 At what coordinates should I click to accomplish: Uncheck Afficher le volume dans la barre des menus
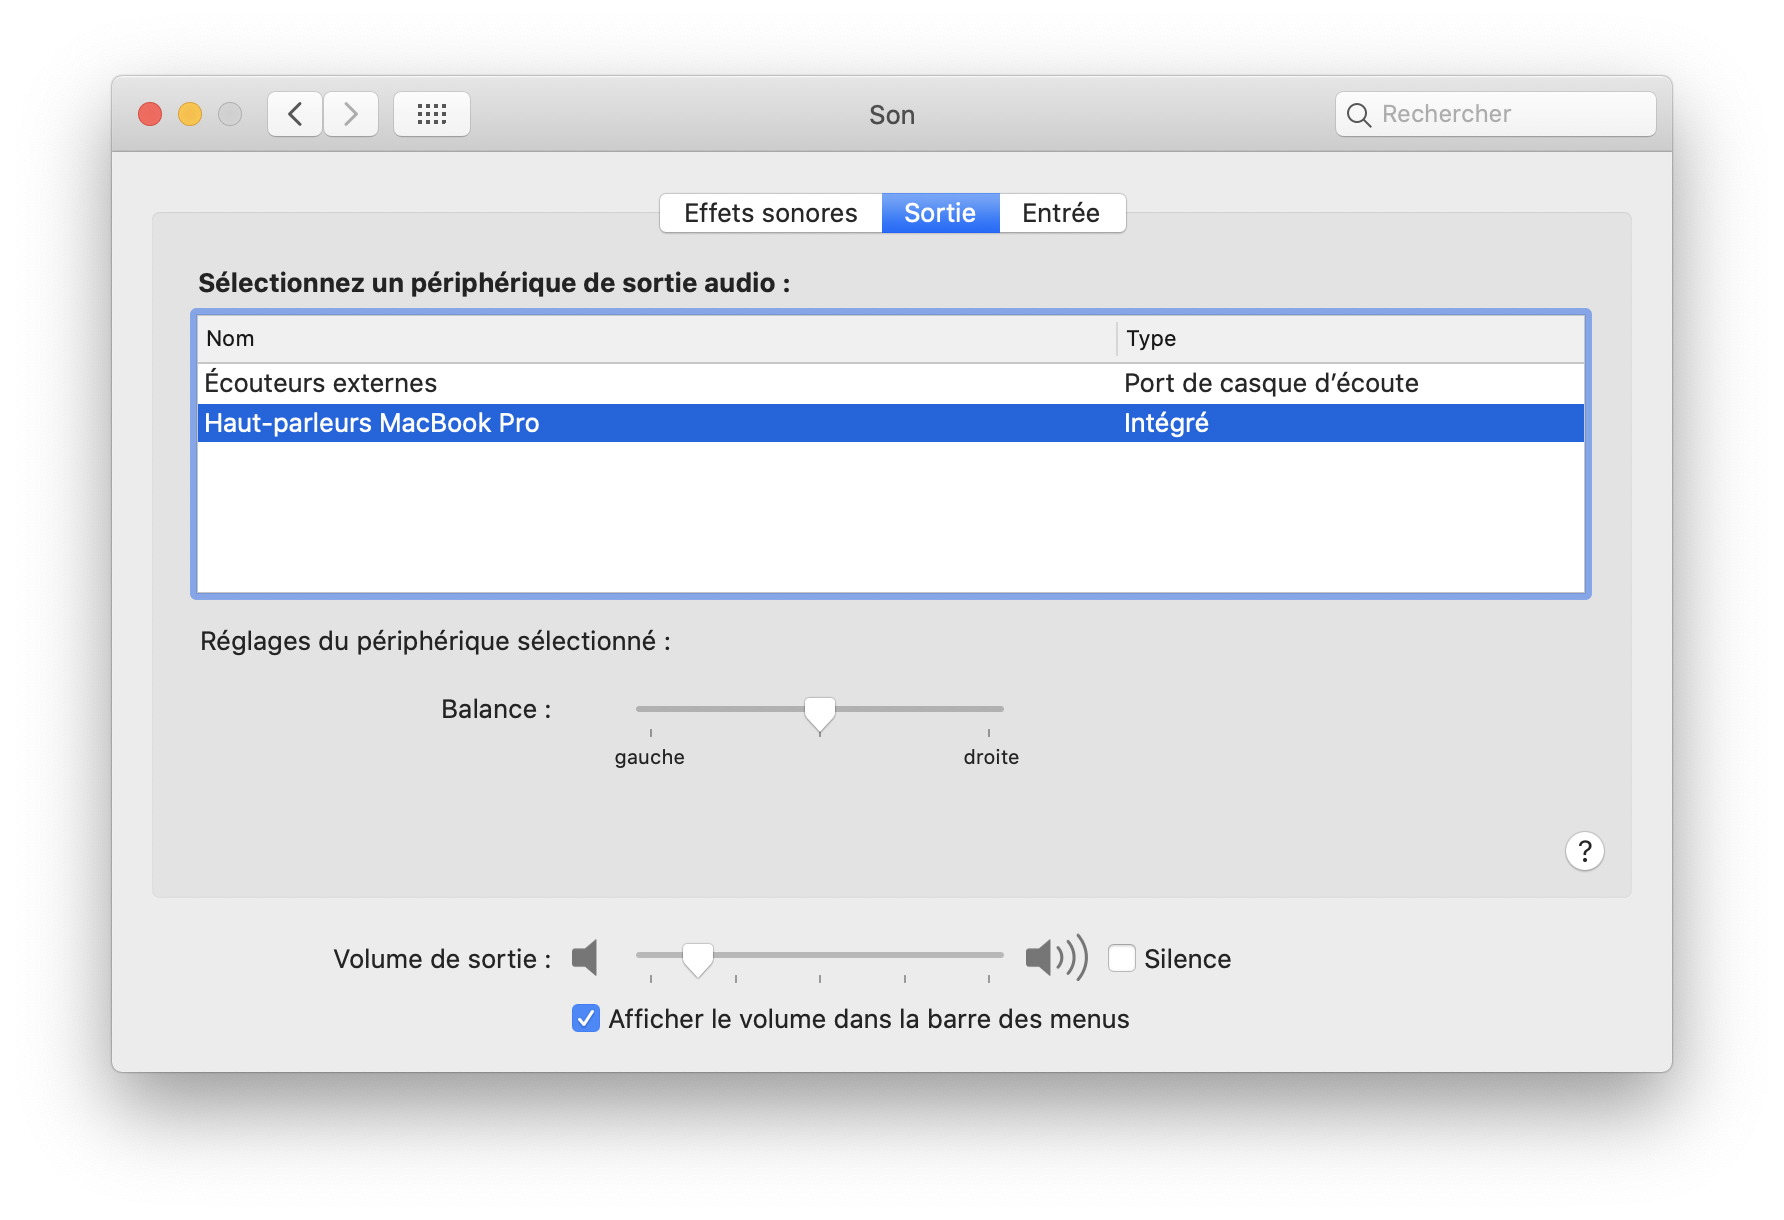[x=586, y=1018]
